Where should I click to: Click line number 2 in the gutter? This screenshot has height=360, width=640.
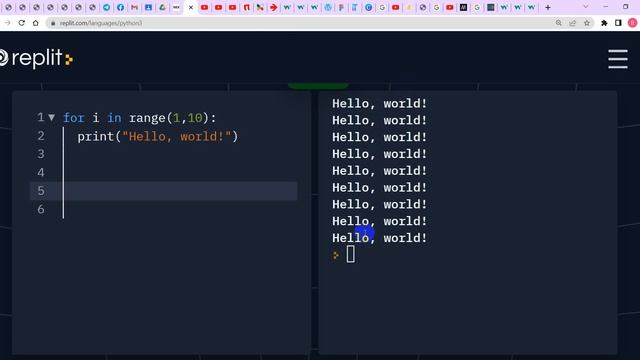pyautogui.click(x=40, y=136)
